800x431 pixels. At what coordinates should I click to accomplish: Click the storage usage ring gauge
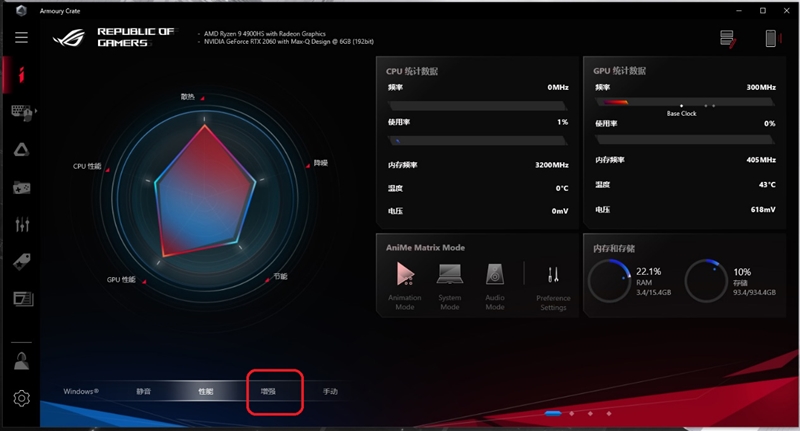[706, 281]
